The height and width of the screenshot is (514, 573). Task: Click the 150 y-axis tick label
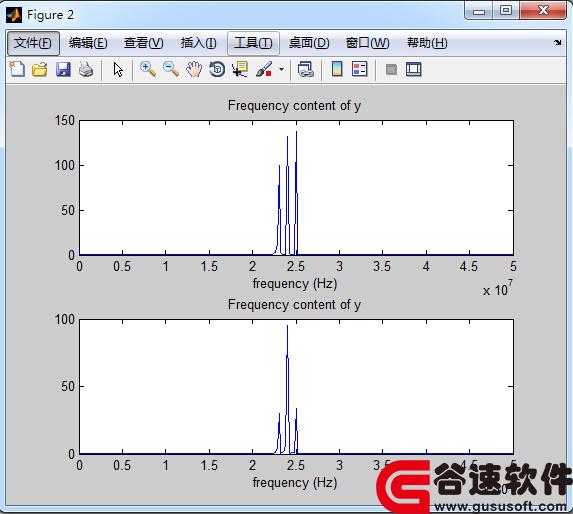click(x=64, y=121)
